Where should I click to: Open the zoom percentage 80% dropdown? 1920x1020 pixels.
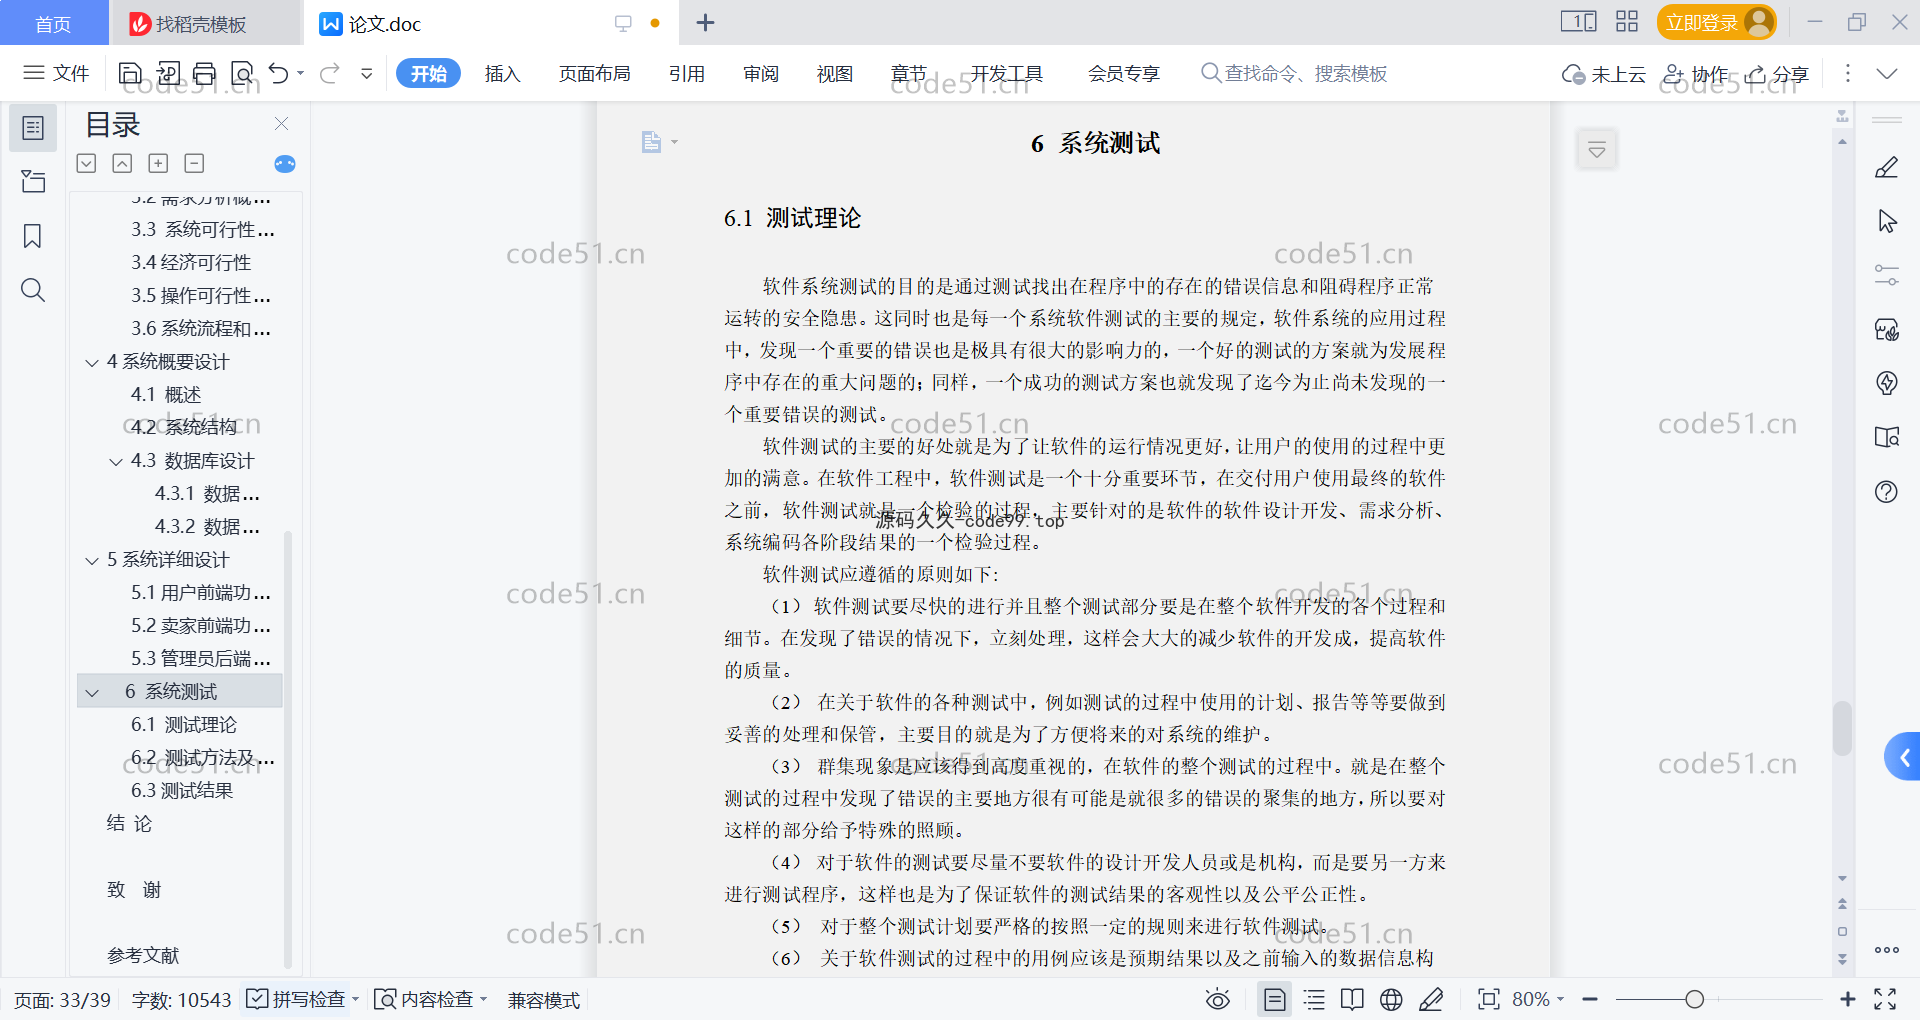[1539, 999]
